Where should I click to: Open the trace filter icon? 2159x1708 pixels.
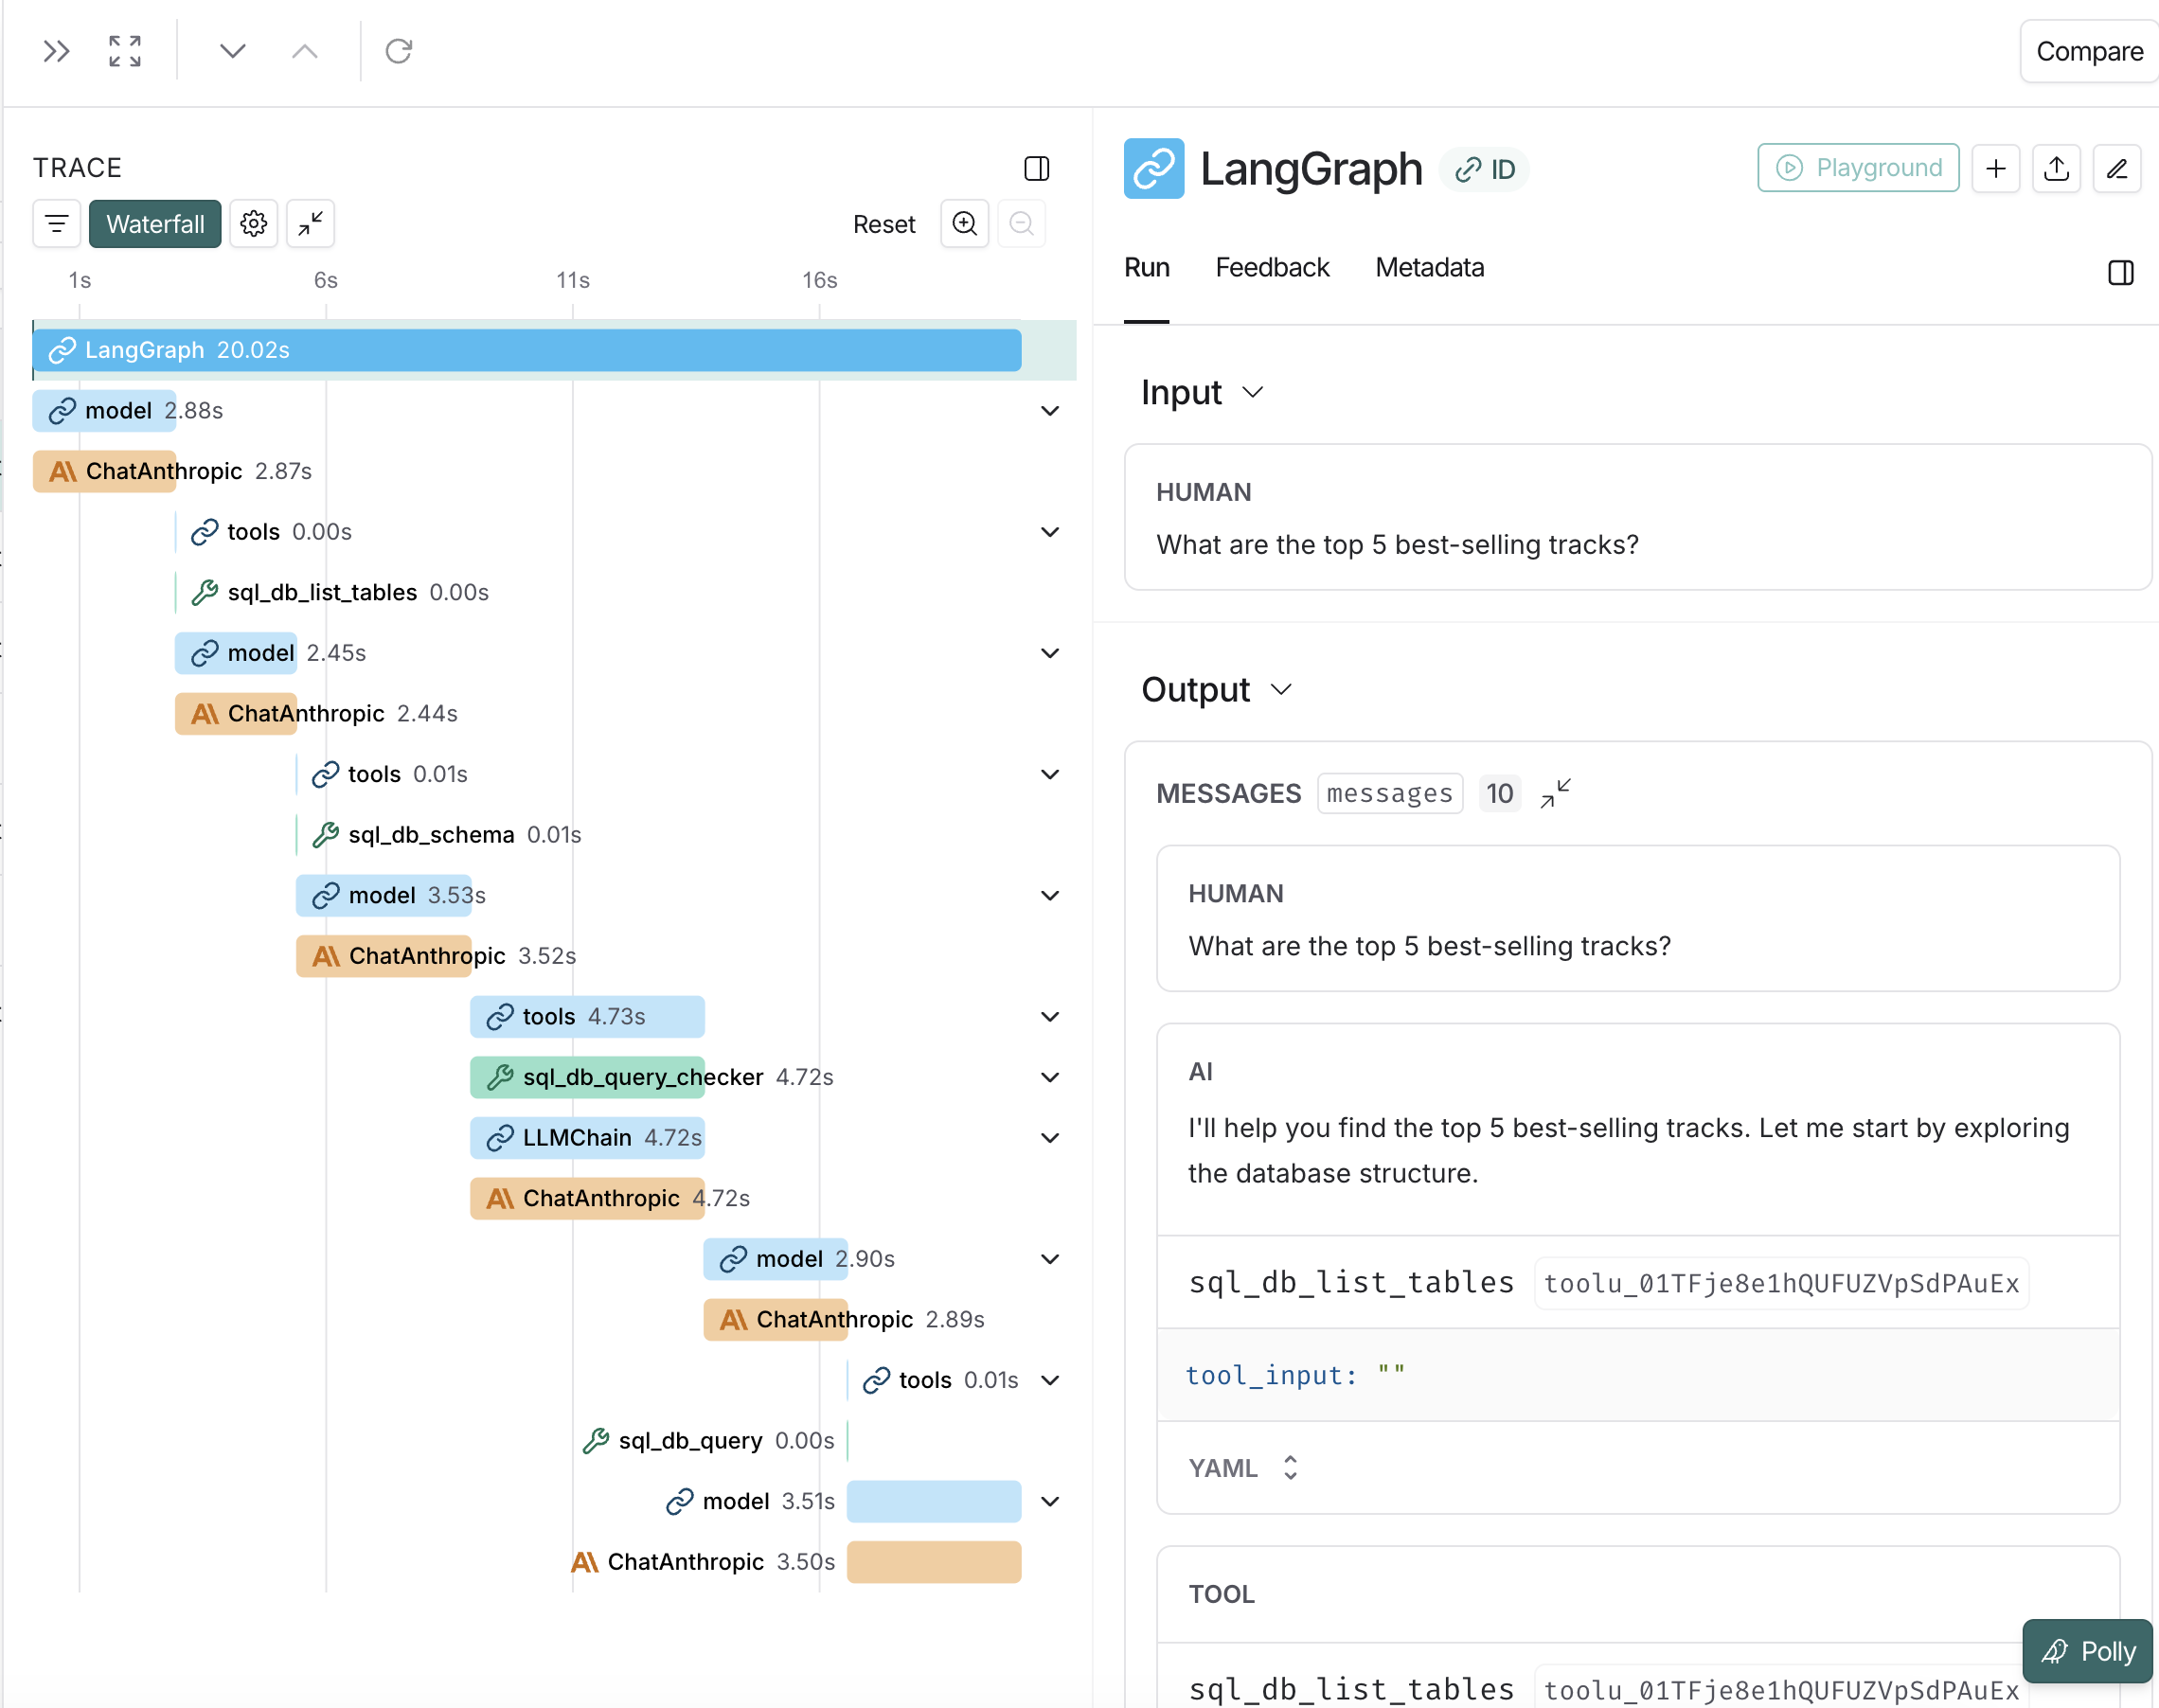(x=57, y=223)
